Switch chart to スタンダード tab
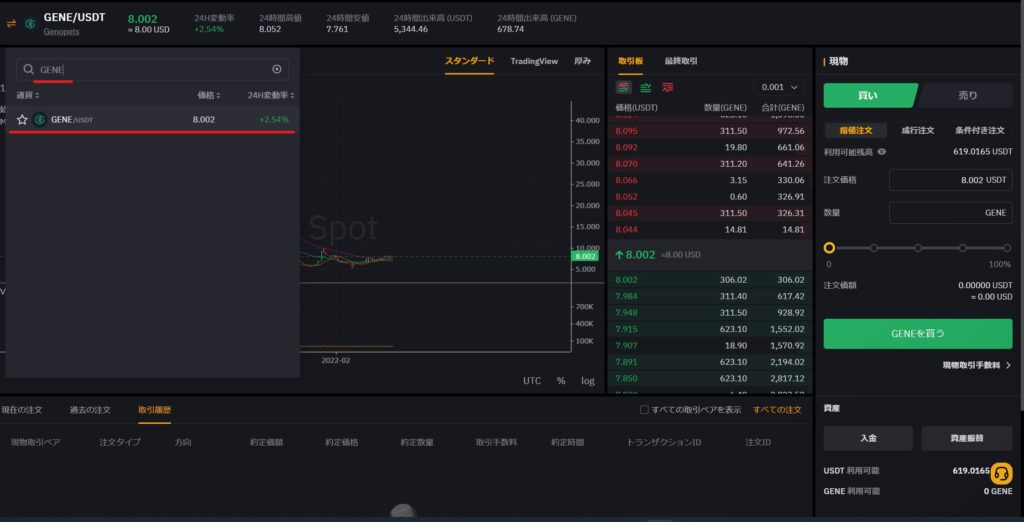Image resolution: width=1024 pixels, height=522 pixels. (x=470, y=61)
